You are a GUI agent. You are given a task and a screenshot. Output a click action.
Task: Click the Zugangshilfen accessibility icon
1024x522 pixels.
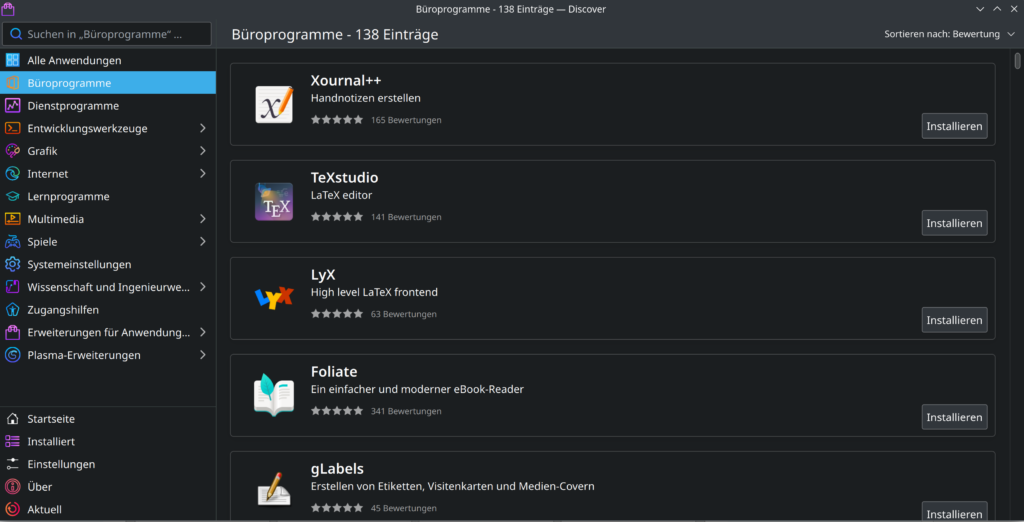(x=12, y=310)
